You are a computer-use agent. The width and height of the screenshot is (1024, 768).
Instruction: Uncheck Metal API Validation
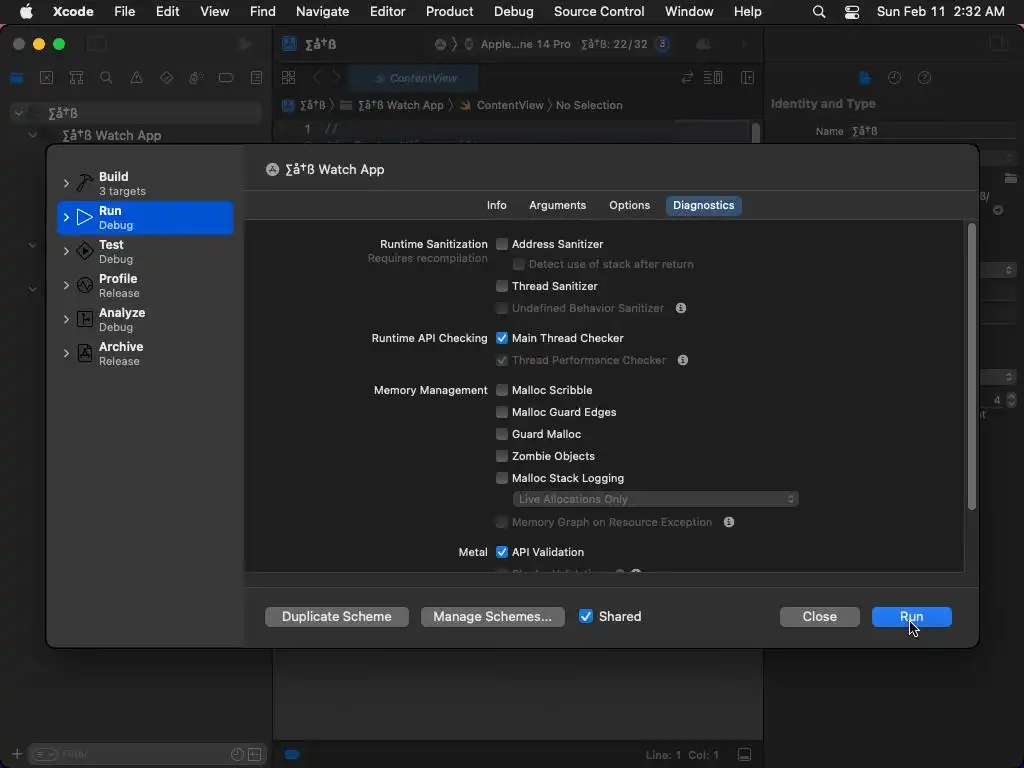(502, 552)
